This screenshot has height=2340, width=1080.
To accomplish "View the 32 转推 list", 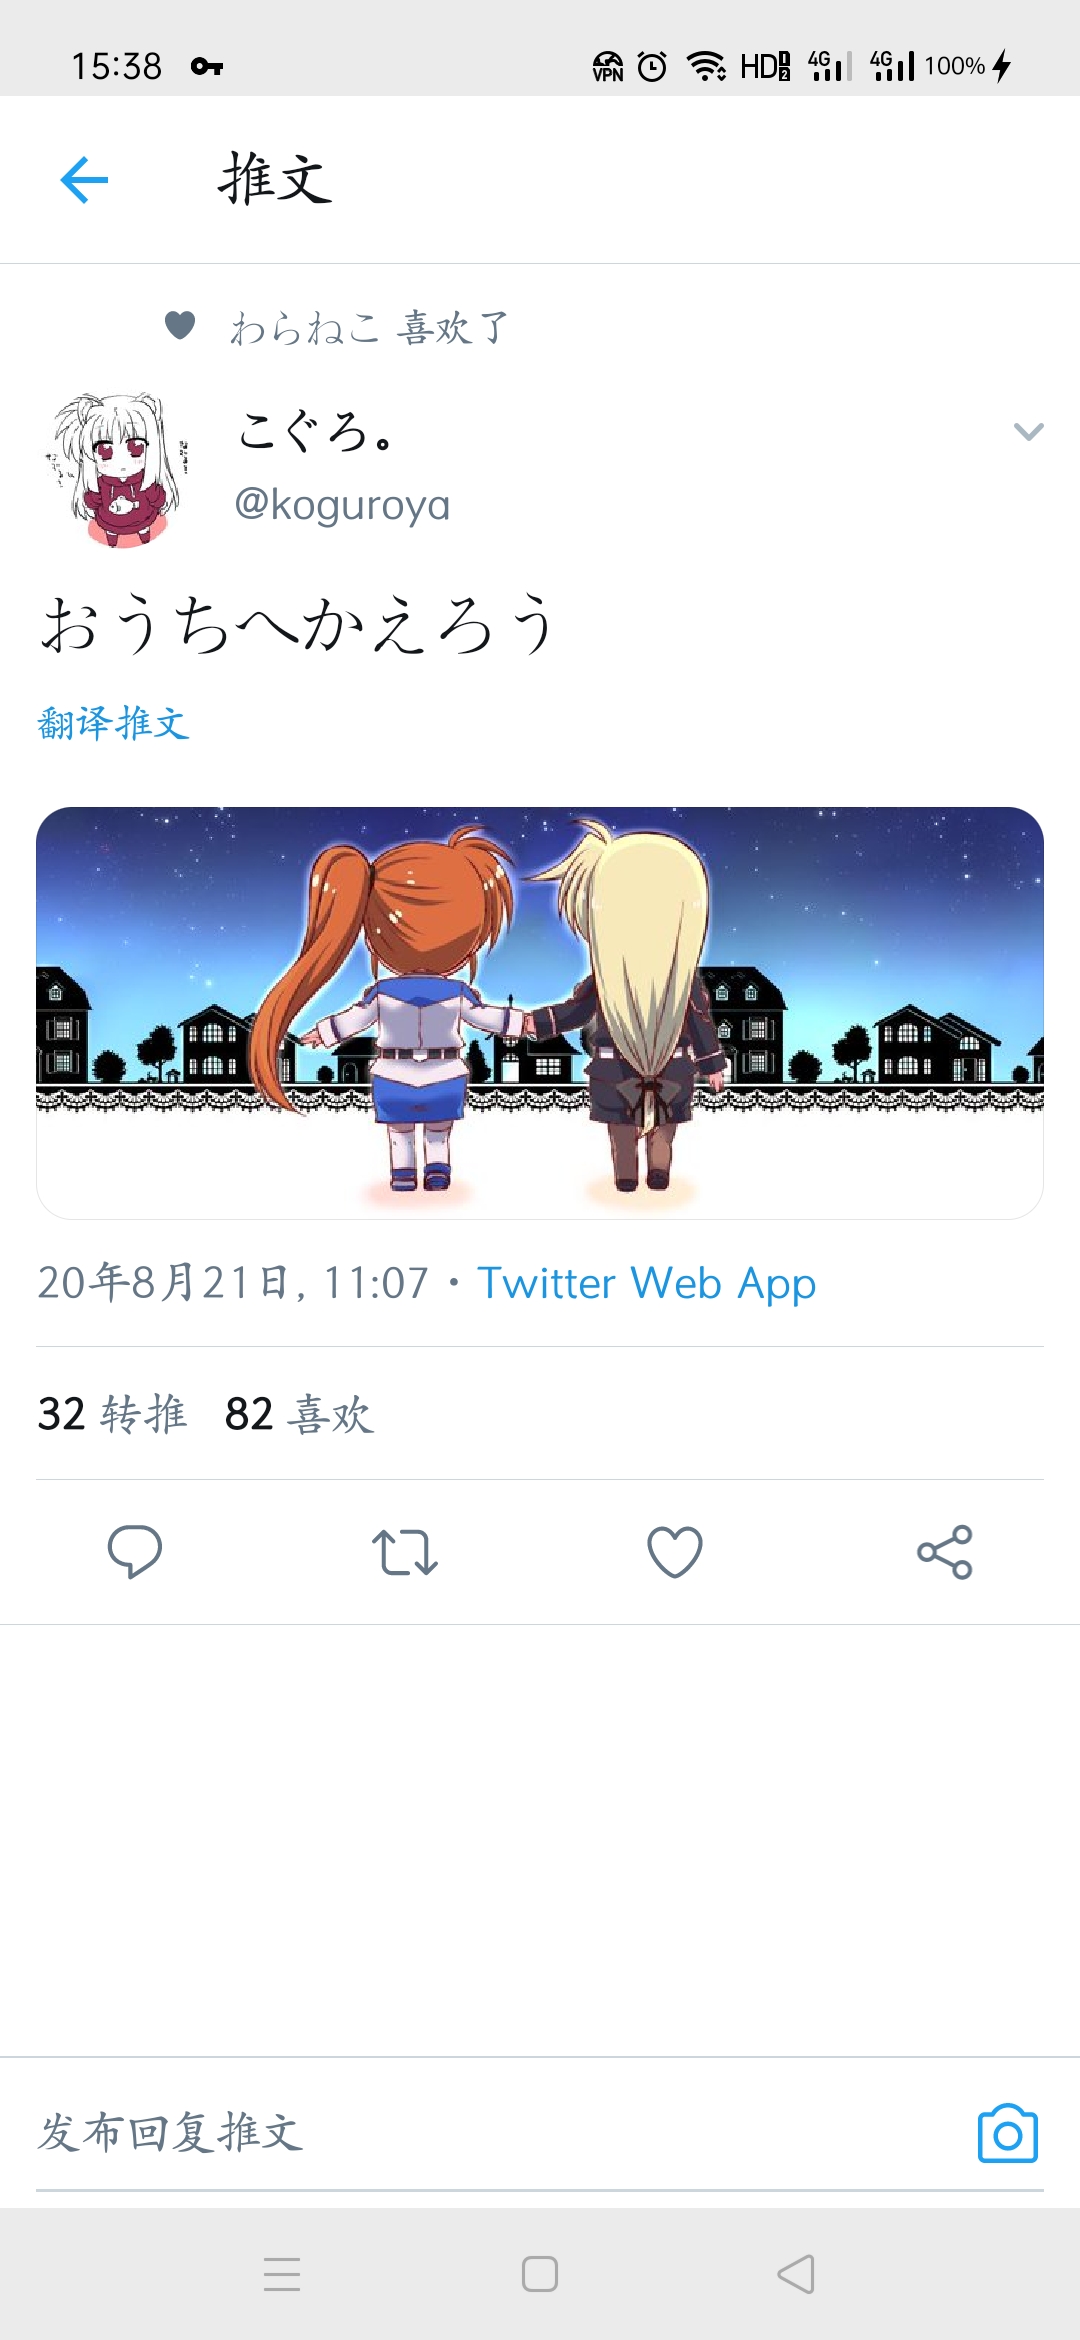I will [112, 1414].
